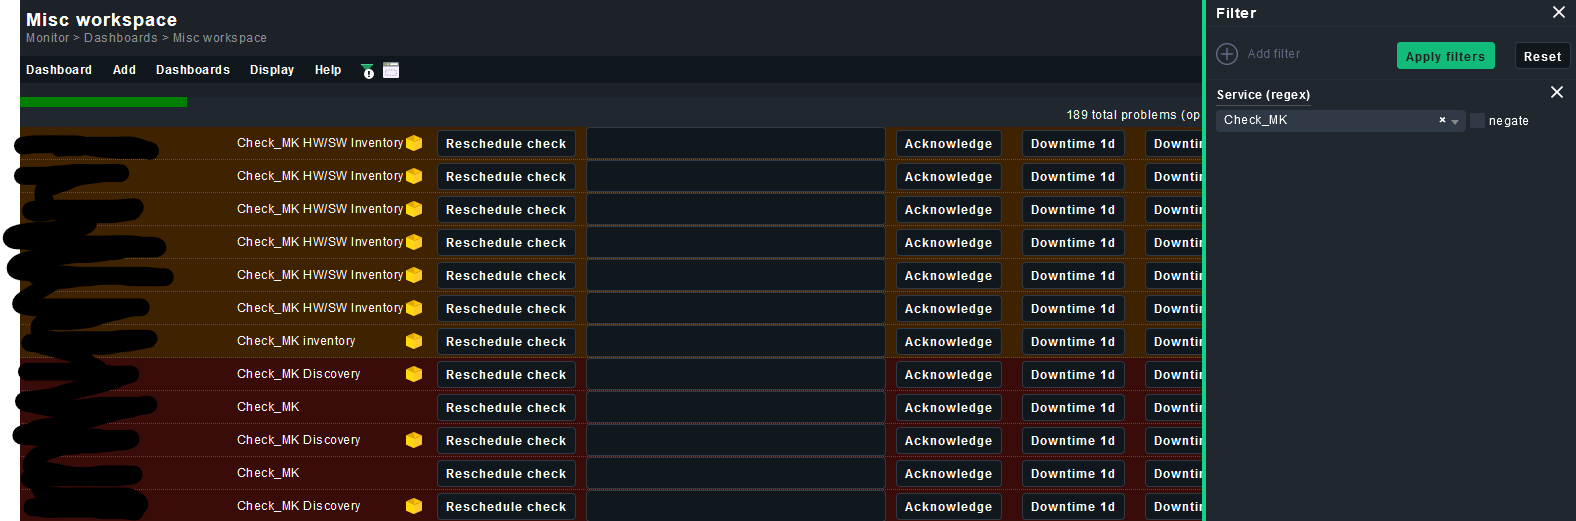The height and width of the screenshot is (521, 1576).
Task: Click the yellow cube icon on first Check_MK Discovery row
Action: coord(414,374)
